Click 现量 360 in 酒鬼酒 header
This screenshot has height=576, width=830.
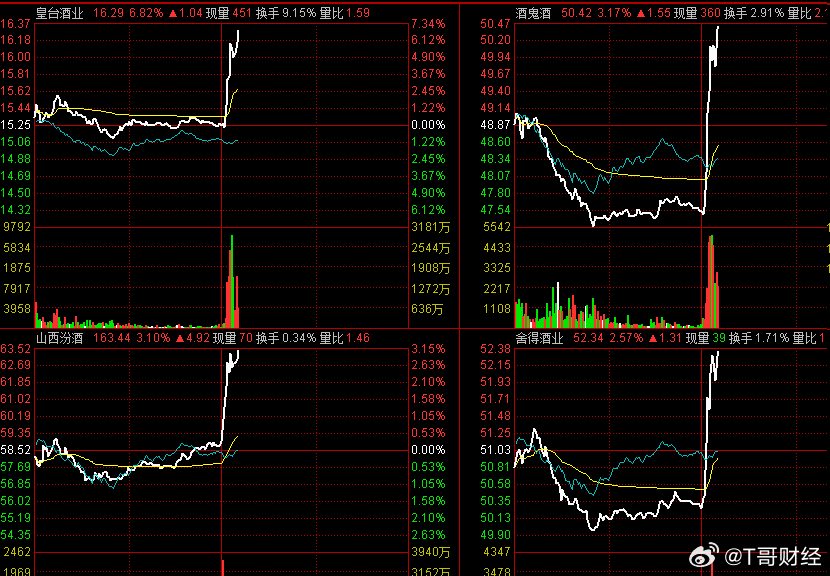[x=697, y=13]
